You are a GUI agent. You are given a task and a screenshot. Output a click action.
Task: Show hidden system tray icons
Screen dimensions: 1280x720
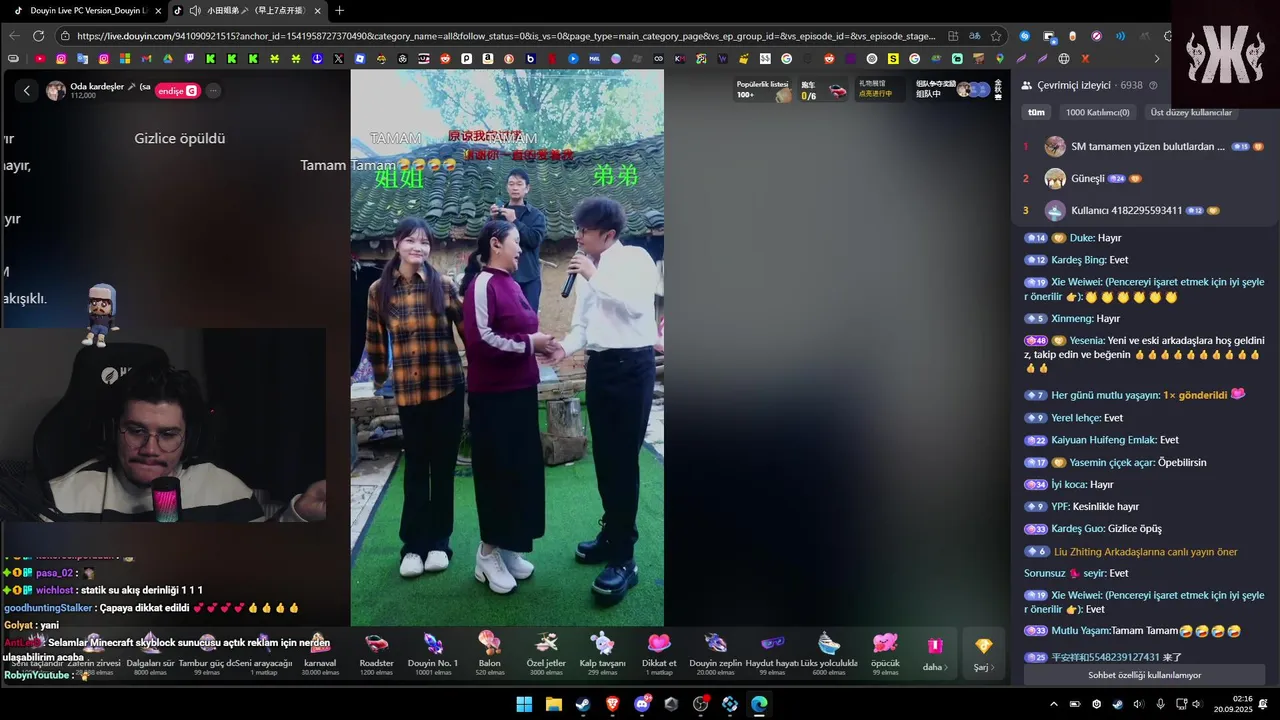(x=1053, y=704)
